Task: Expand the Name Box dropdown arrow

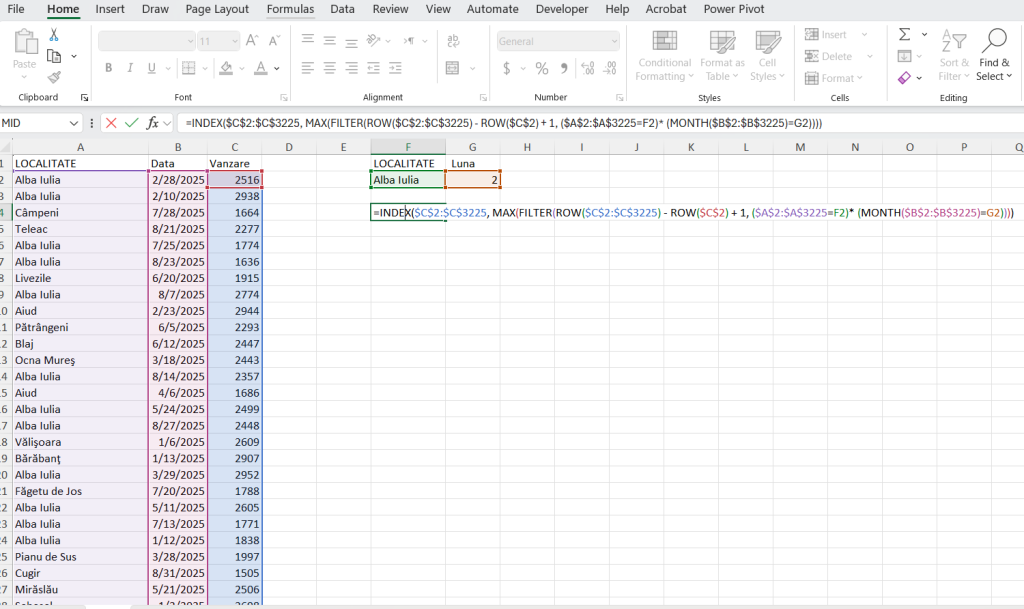Action: 73,123
